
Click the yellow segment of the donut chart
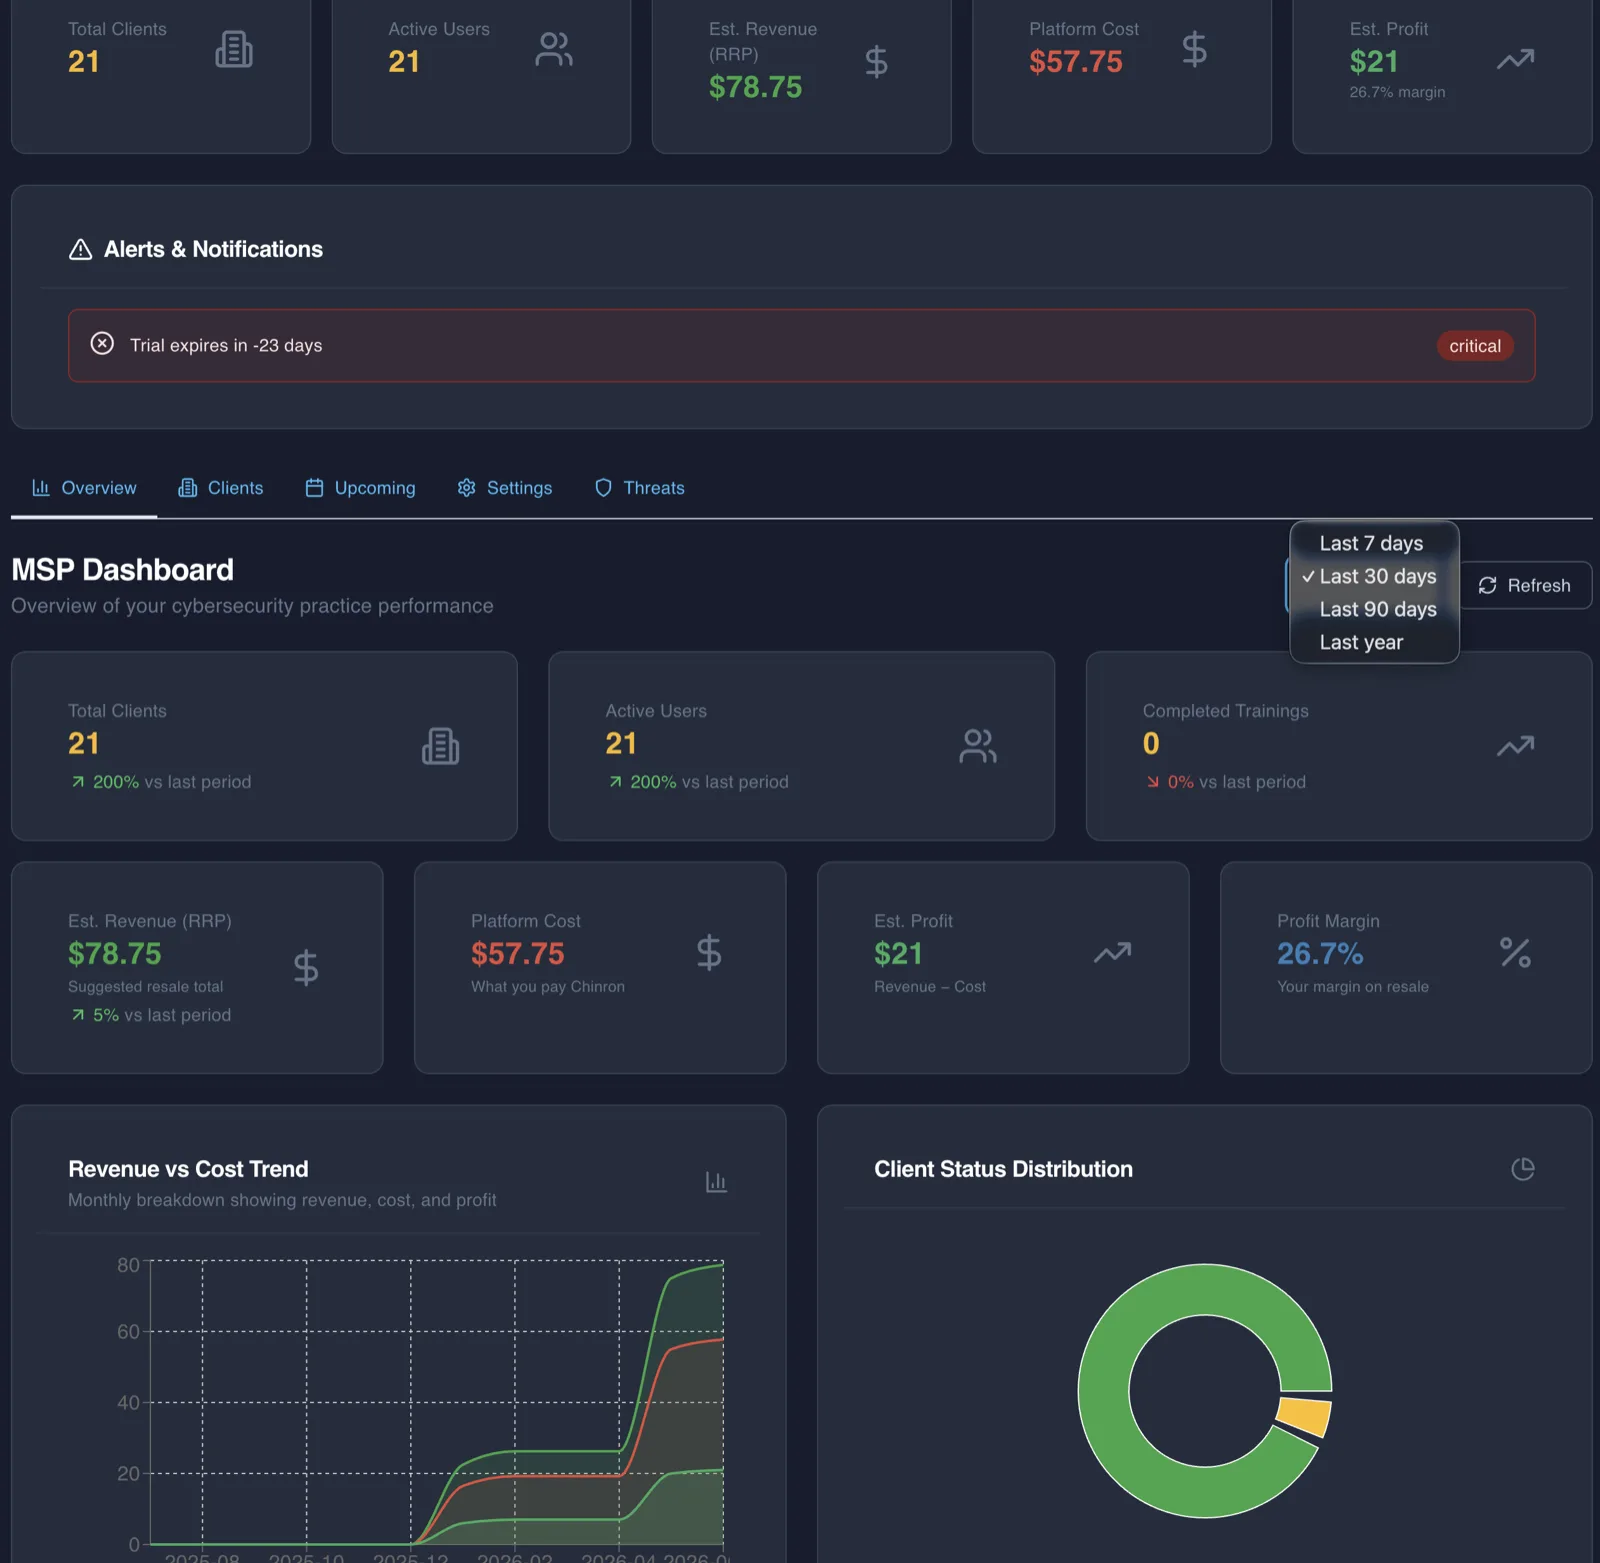[1304, 1416]
